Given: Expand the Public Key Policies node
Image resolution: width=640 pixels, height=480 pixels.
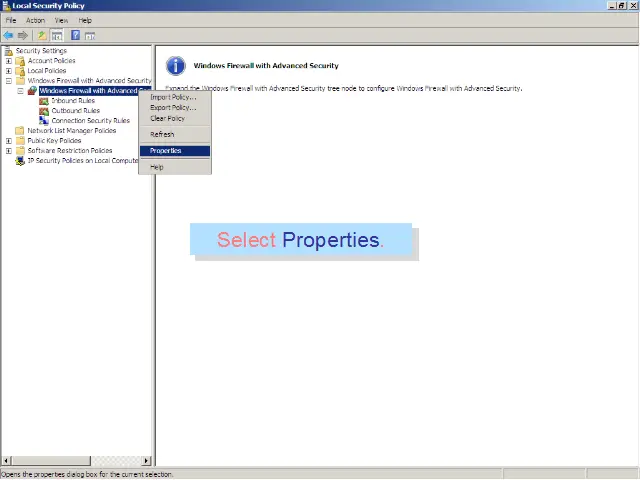Looking at the screenshot, I should pyautogui.click(x=9, y=141).
